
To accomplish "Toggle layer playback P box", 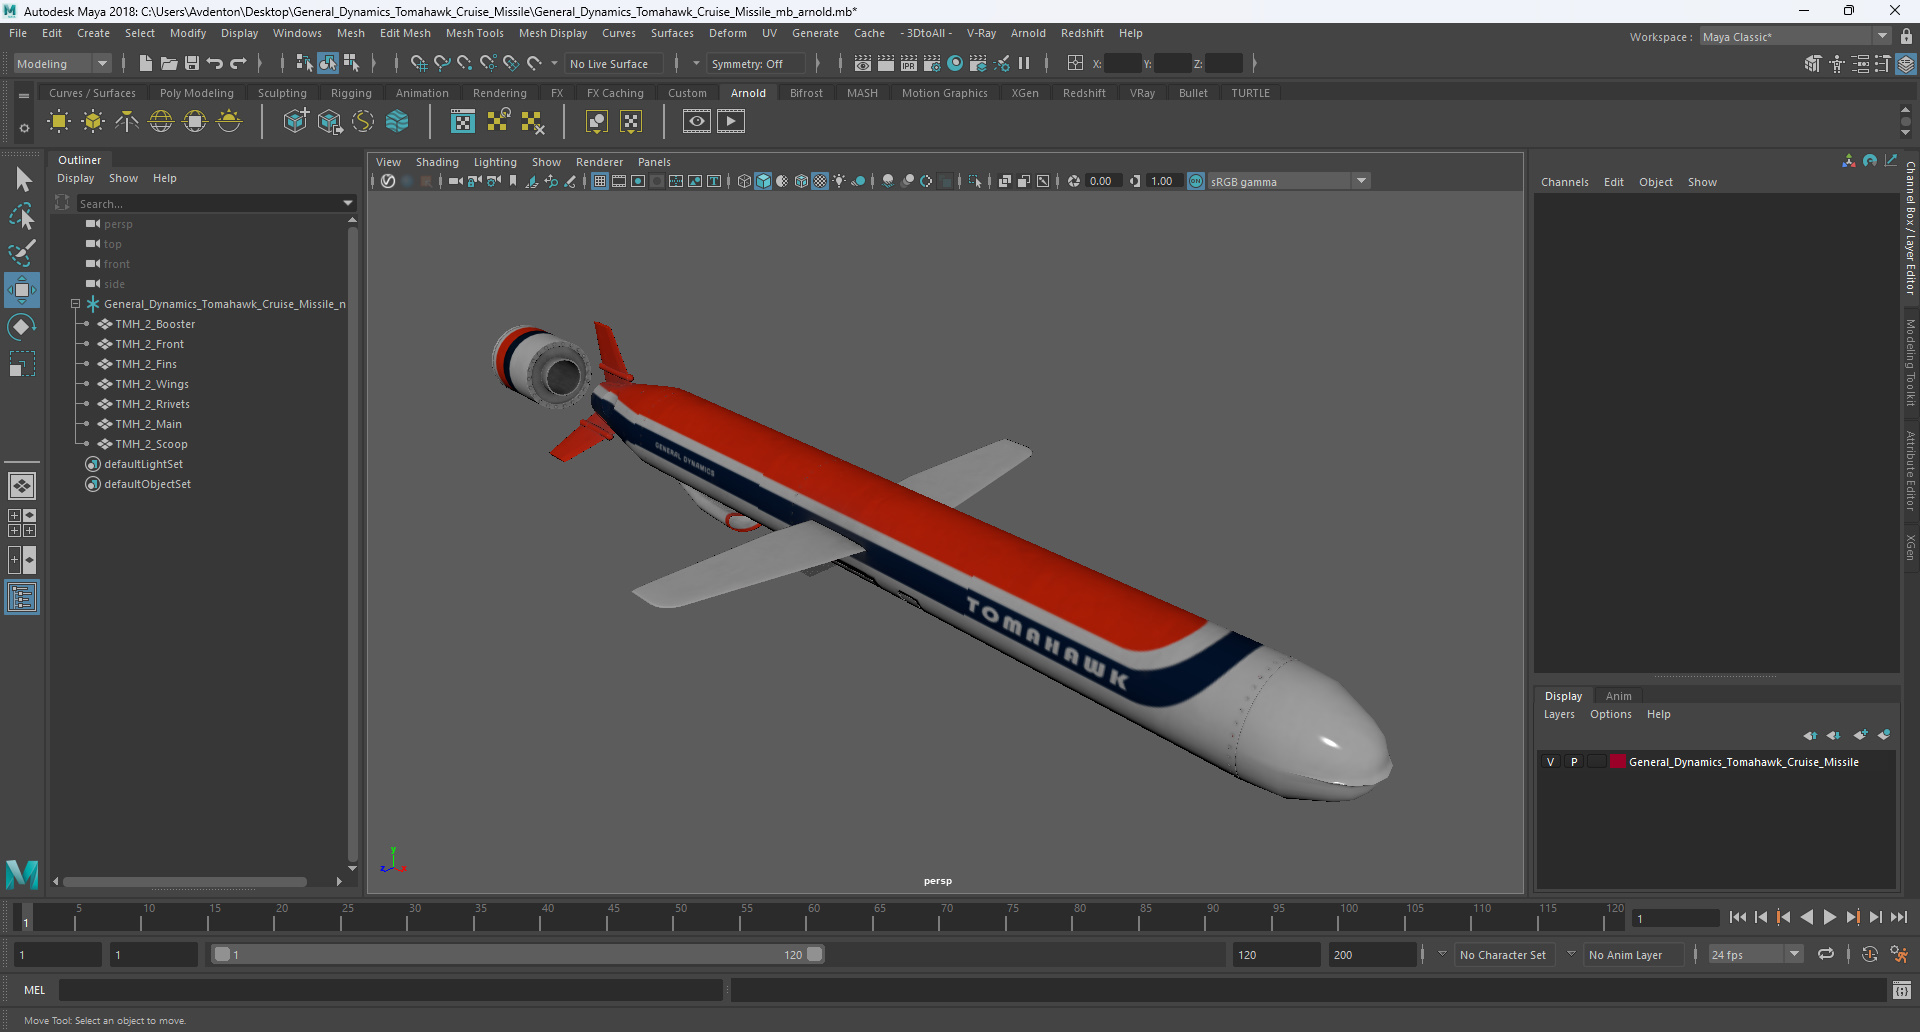I will point(1574,762).
